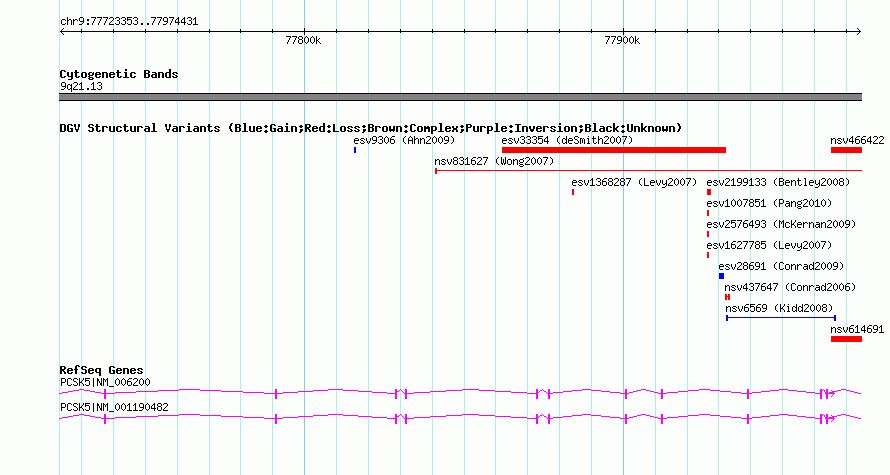The height and width of the screenshot is (475, 890).
Task: Click the PCSK5|NM_001190482 gene label
Action: [x=114, y=407]
